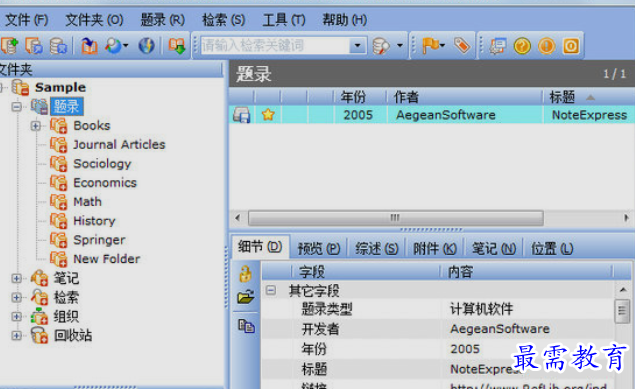The image size is (635, 389).
Task: Expand the 笔记 tree node
Action: pos(17,278)
